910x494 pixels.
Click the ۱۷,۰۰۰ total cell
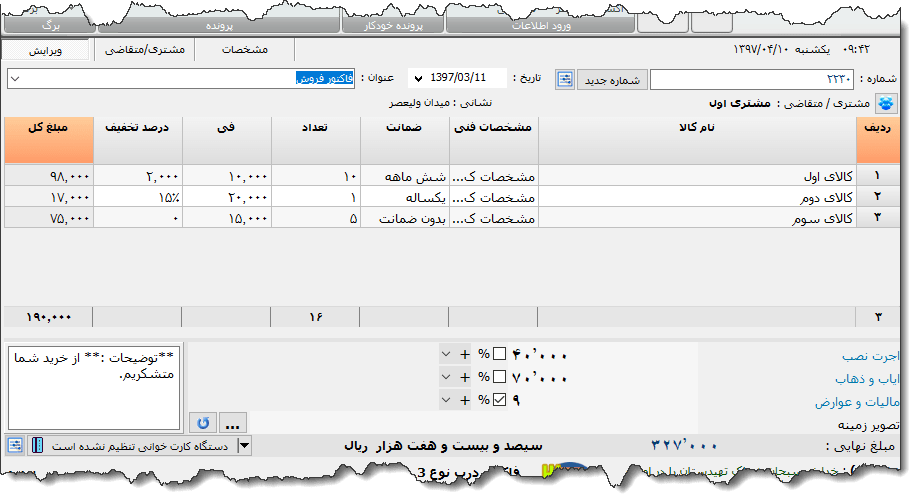49,197
